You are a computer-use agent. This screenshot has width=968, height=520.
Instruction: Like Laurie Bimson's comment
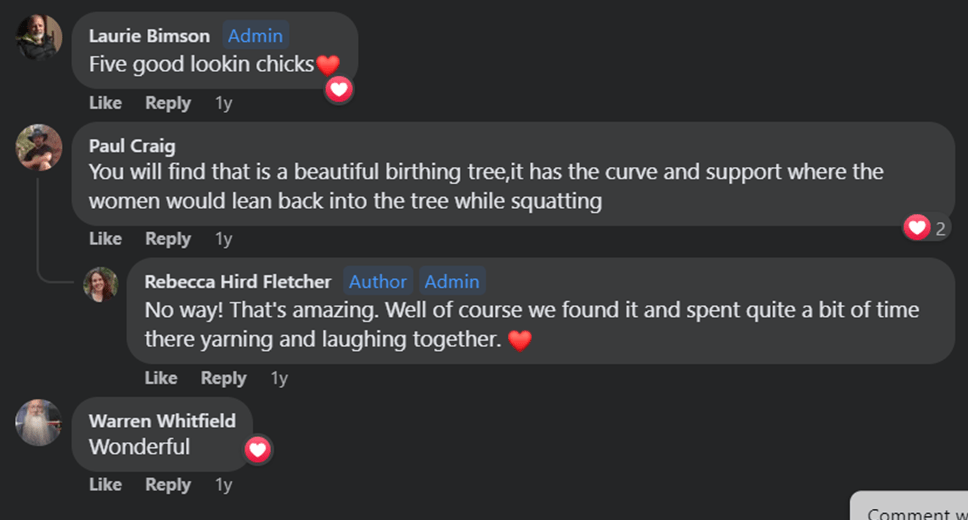(x=105, y=103)
